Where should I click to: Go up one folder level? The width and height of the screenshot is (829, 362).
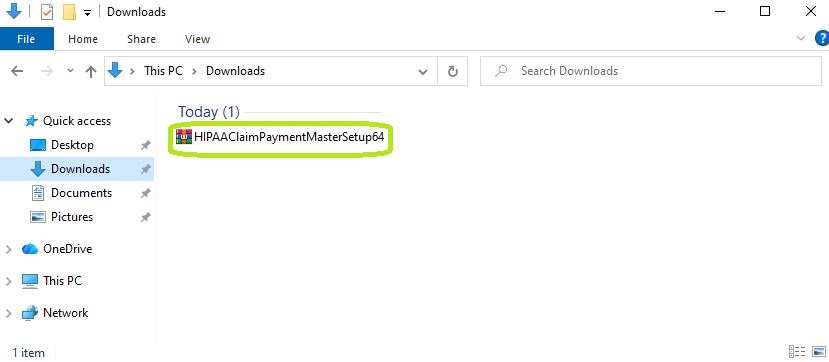pos(90,71)
